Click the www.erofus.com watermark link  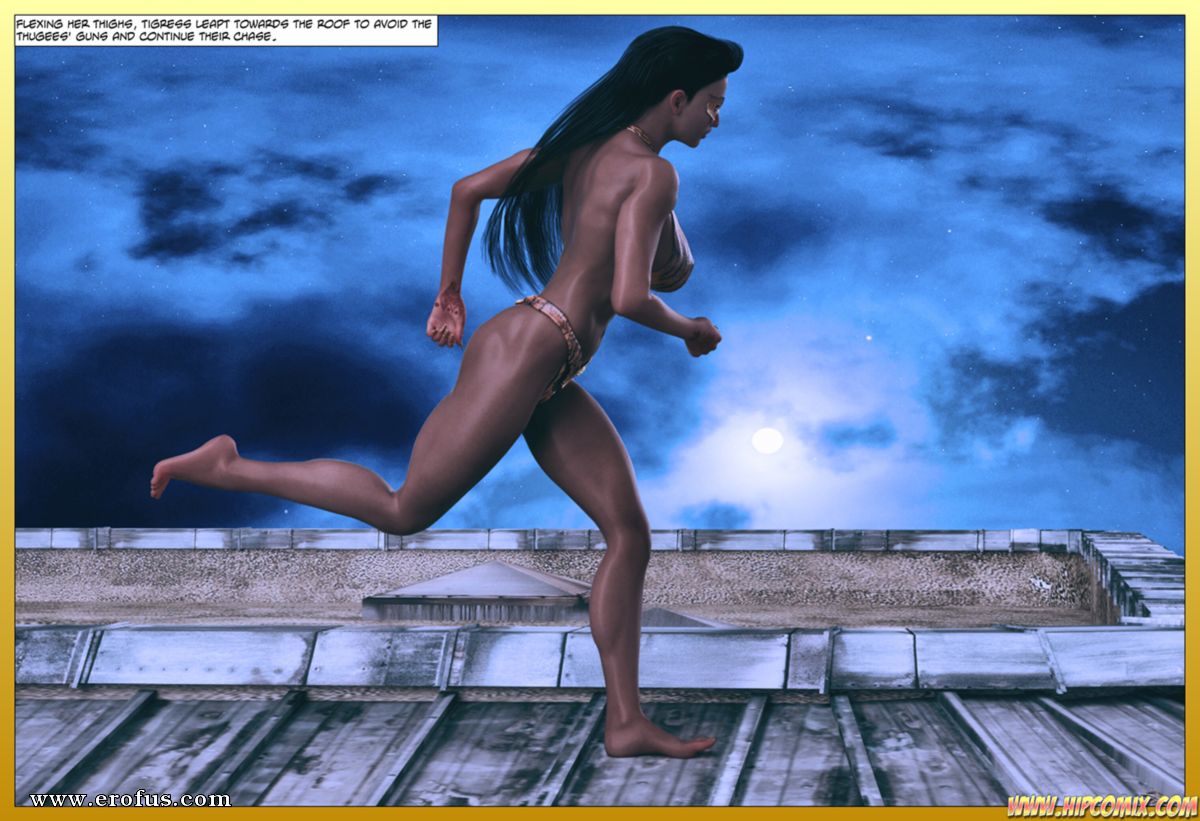(129, 799)
